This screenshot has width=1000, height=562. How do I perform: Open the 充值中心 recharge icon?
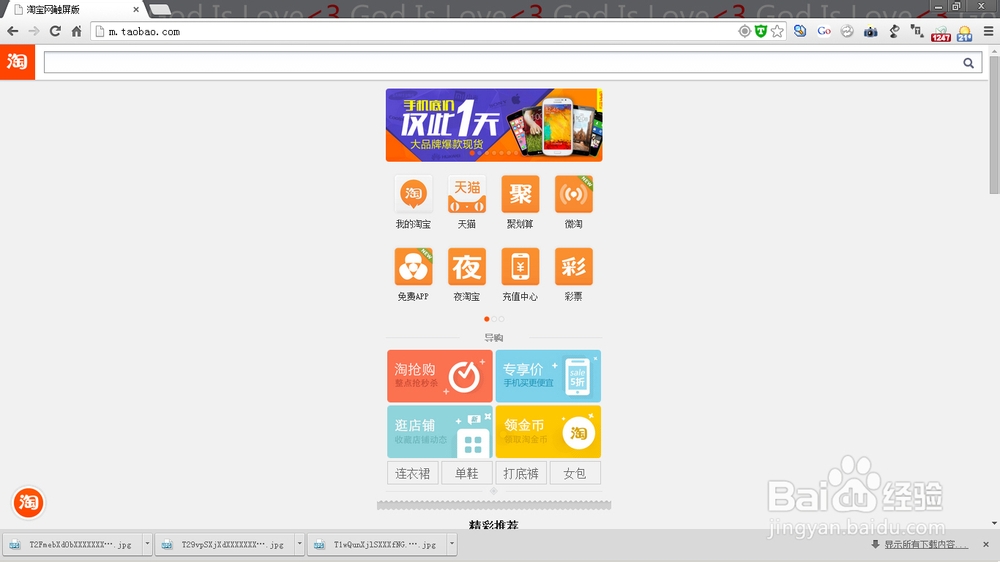(x=520, y=274)
